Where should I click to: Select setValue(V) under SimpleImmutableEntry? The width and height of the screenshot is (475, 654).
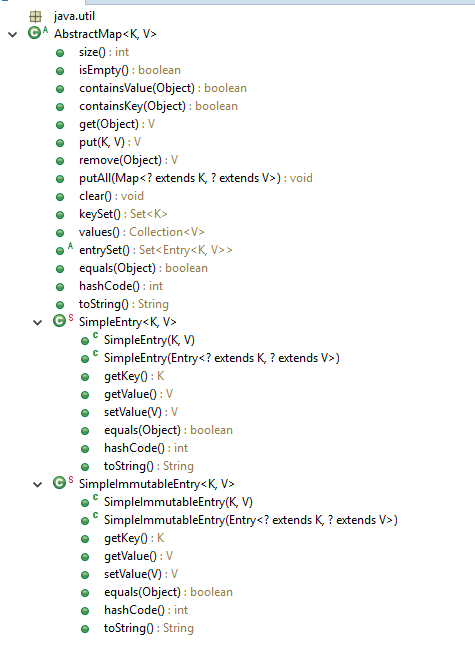pos(141,574)
